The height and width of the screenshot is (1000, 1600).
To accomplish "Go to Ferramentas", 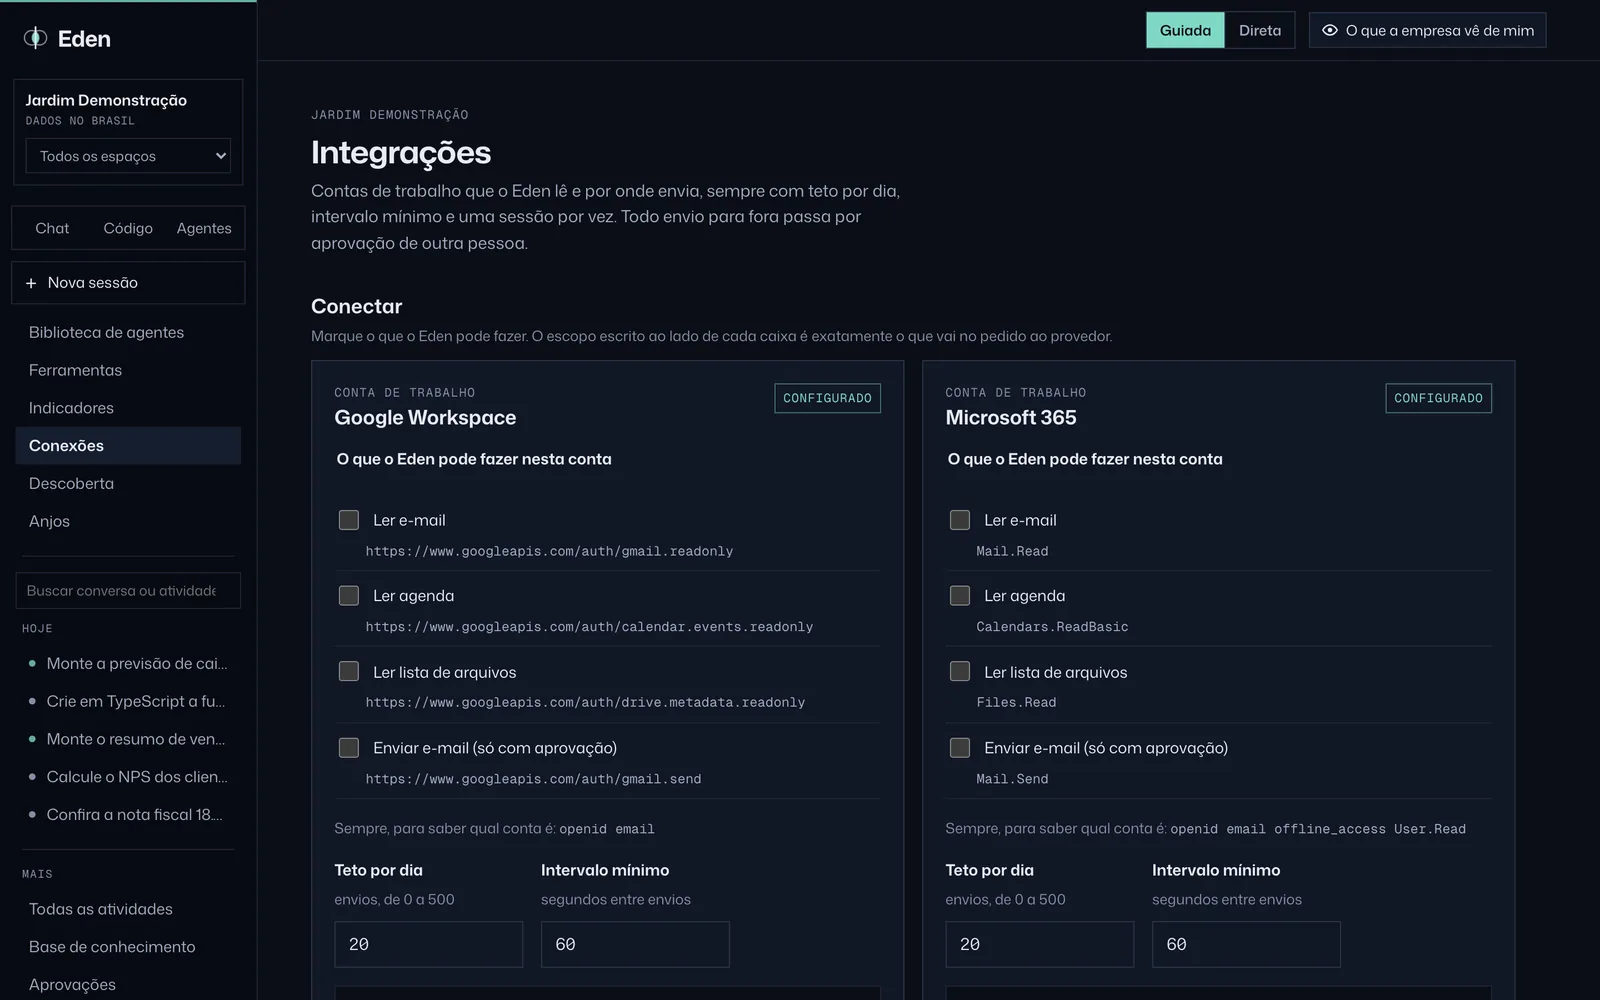I will click(x=128, y=370).
